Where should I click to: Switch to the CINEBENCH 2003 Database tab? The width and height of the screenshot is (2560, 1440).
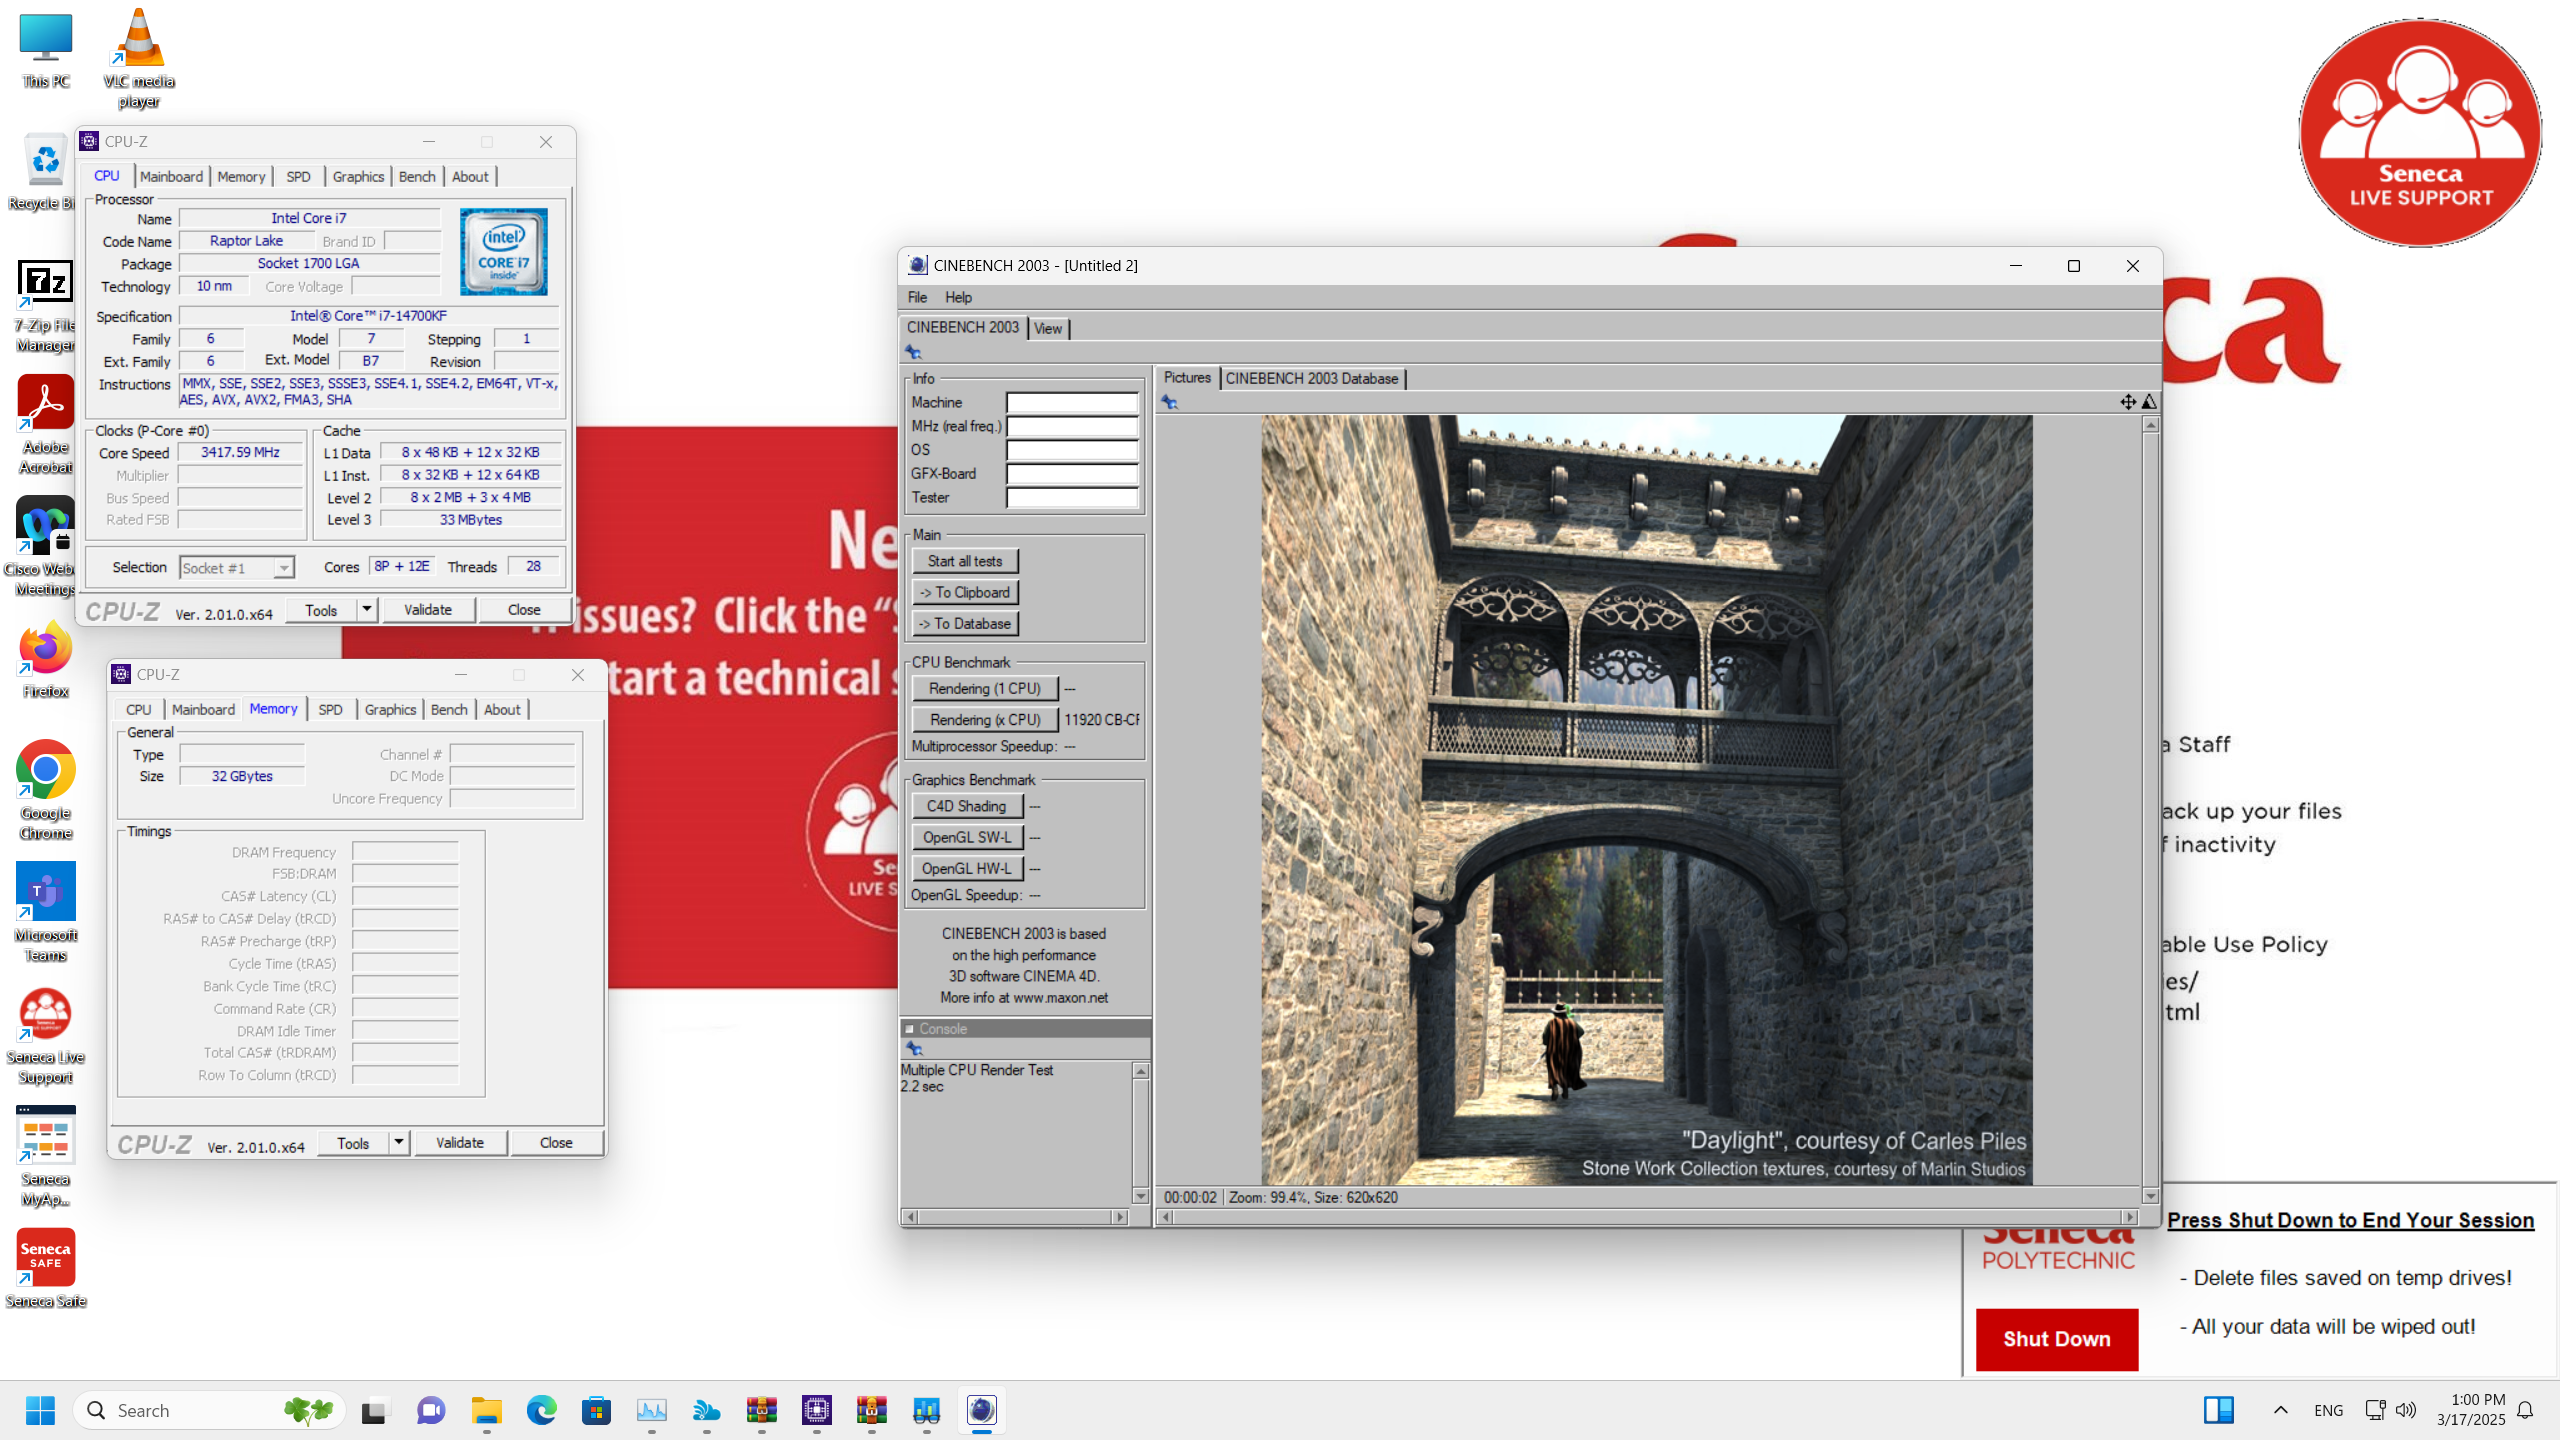coord(1312,378)
